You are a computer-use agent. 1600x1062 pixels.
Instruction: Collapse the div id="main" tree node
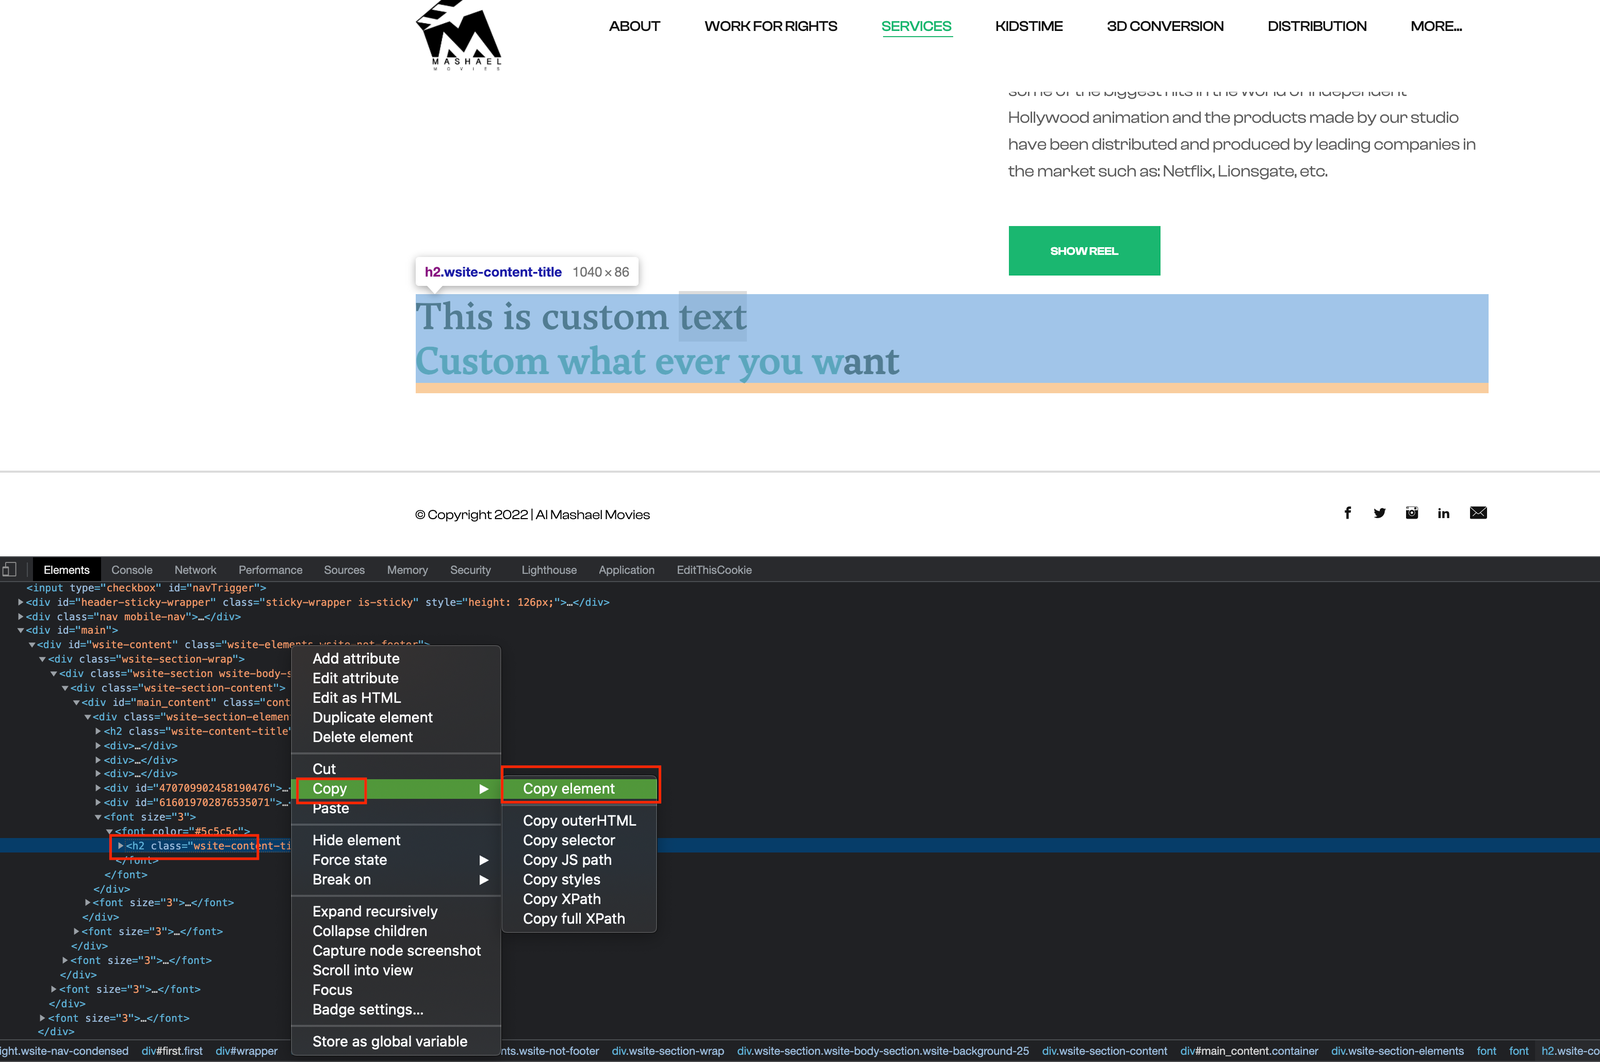20,630
